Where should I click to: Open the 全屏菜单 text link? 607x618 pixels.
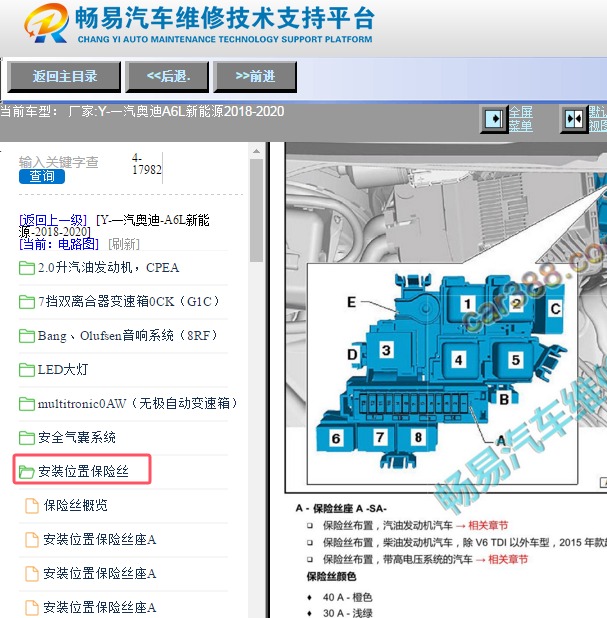pyautogui.click(x=521, y=119)
